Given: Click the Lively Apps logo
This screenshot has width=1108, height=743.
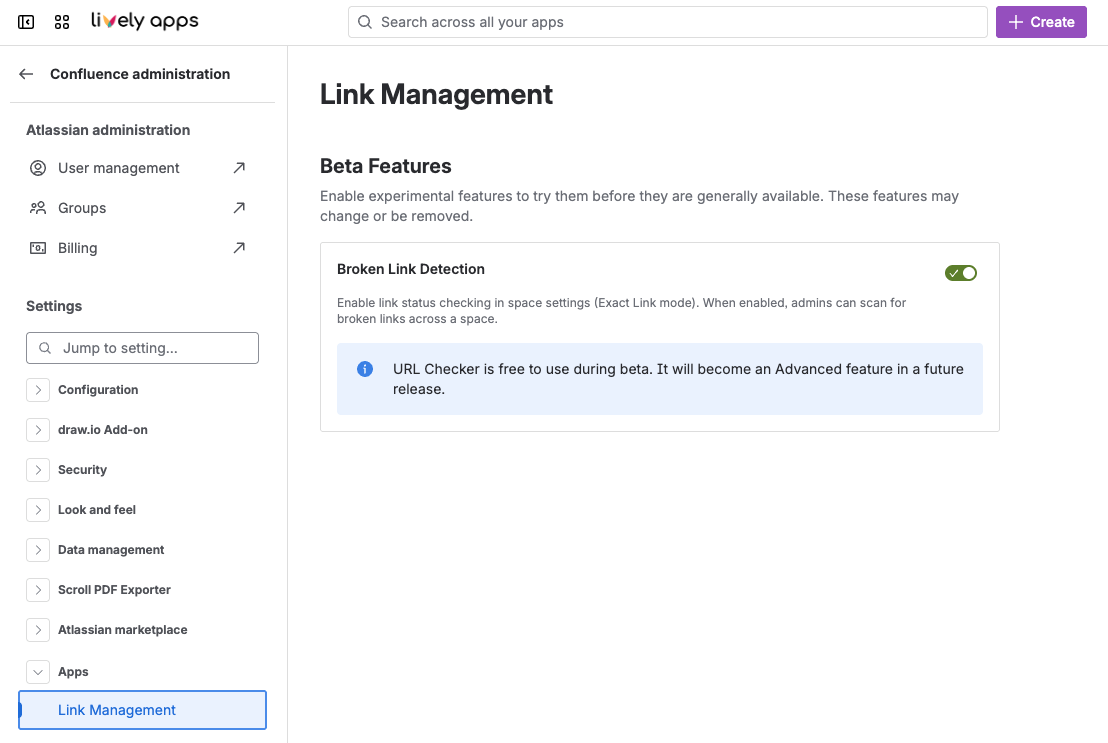Looking at the screenshot, I should coord(144,21).
